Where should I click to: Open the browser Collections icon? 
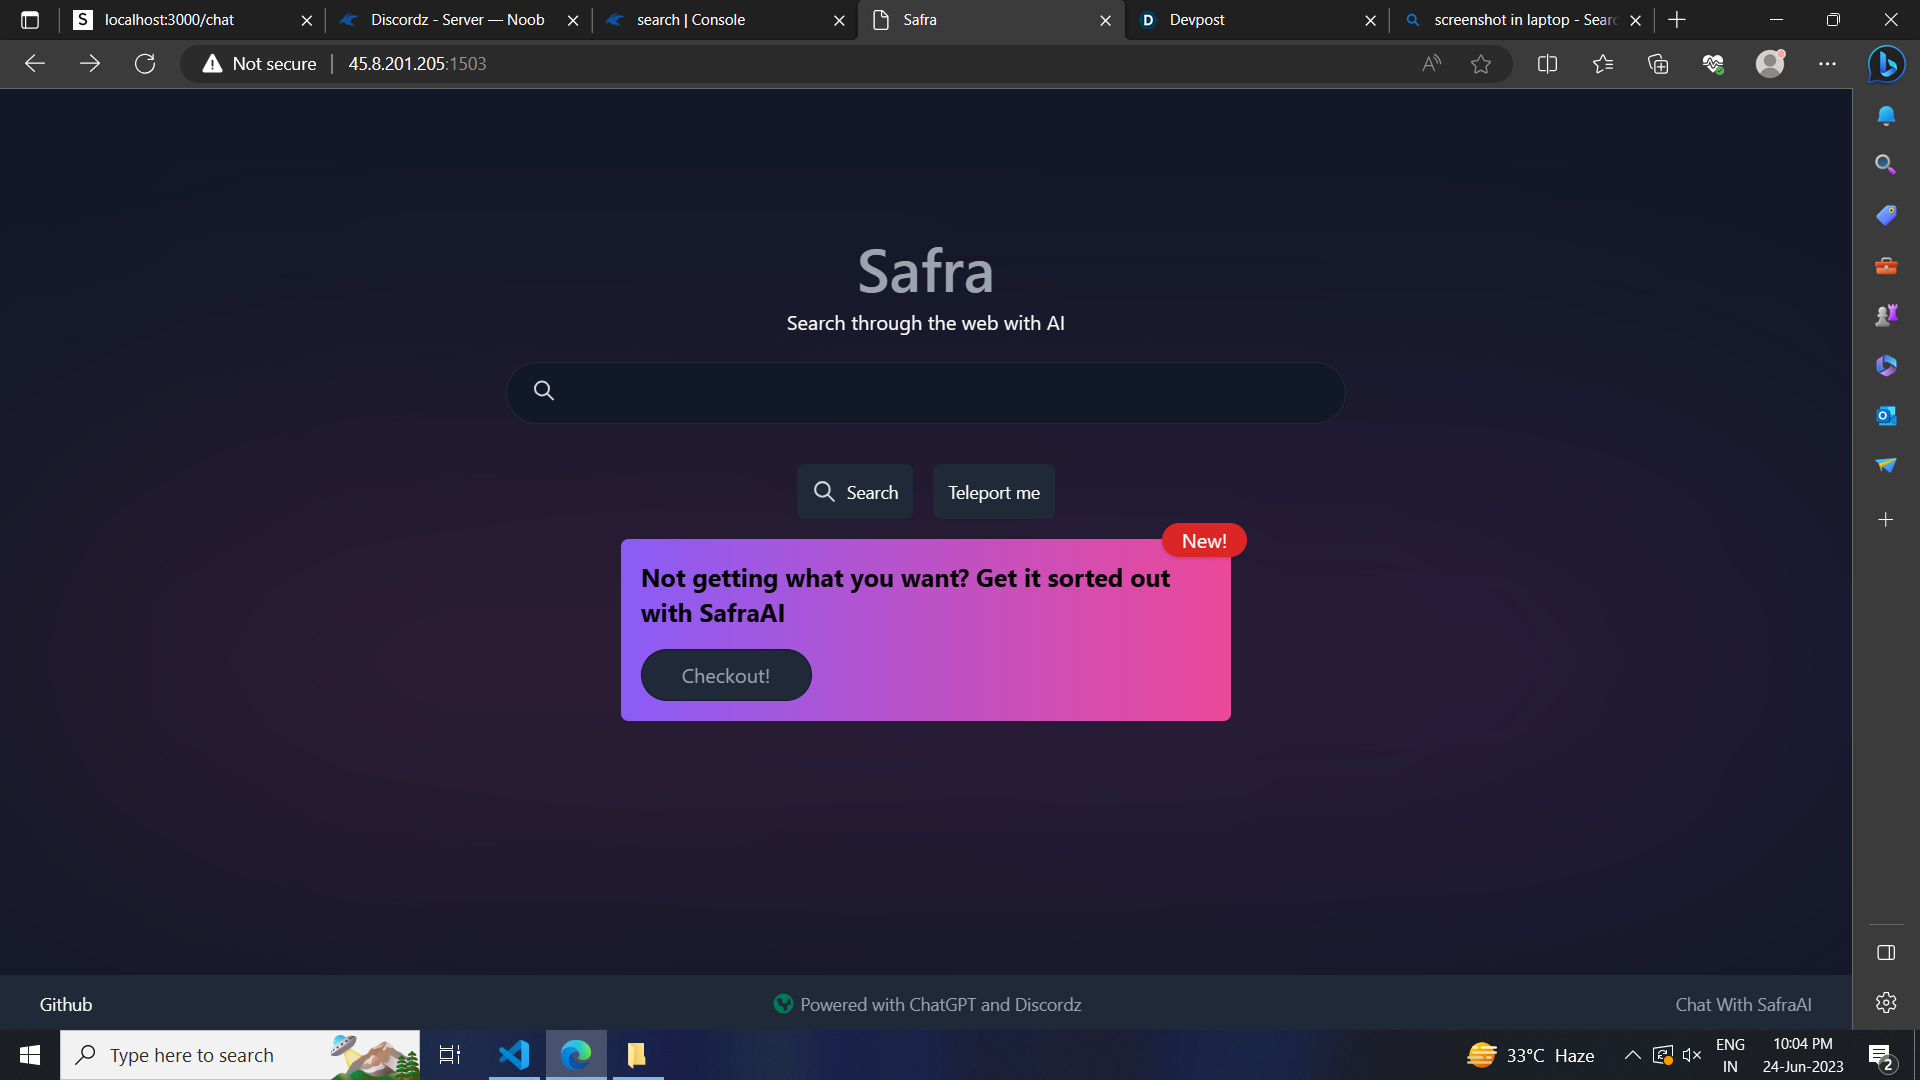[x=1658, y=64]
